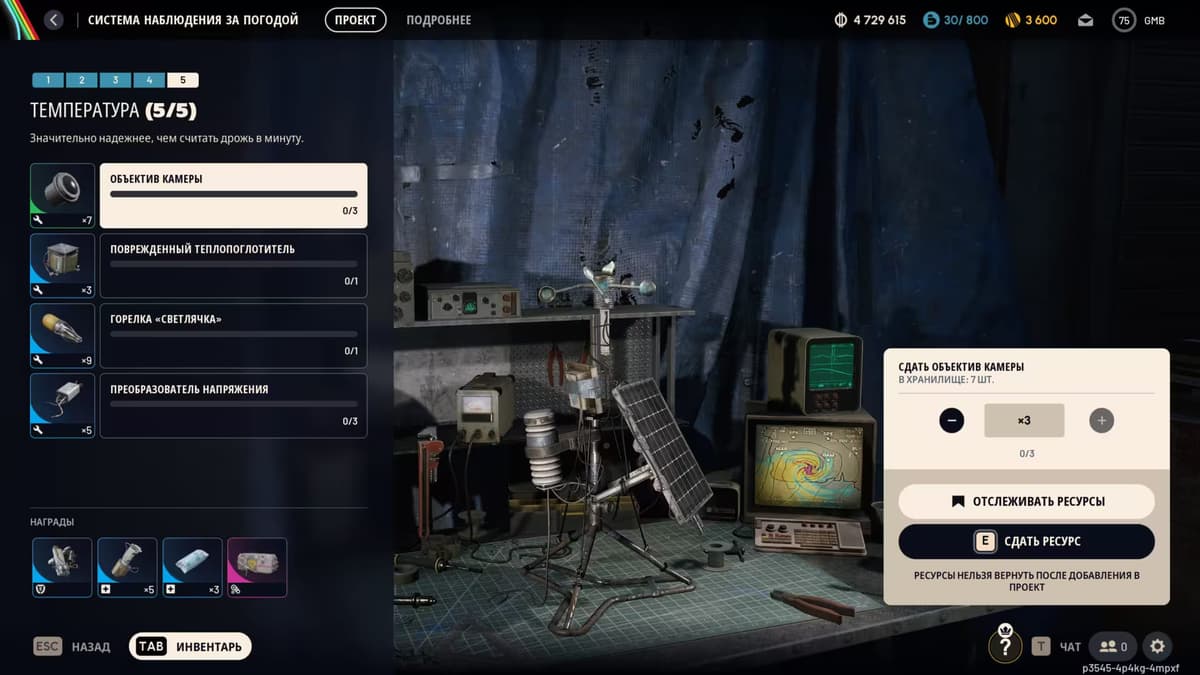This screenshot has width=1200, height=675.
Task: Open the squad members icon
Action: [1114, 646]
